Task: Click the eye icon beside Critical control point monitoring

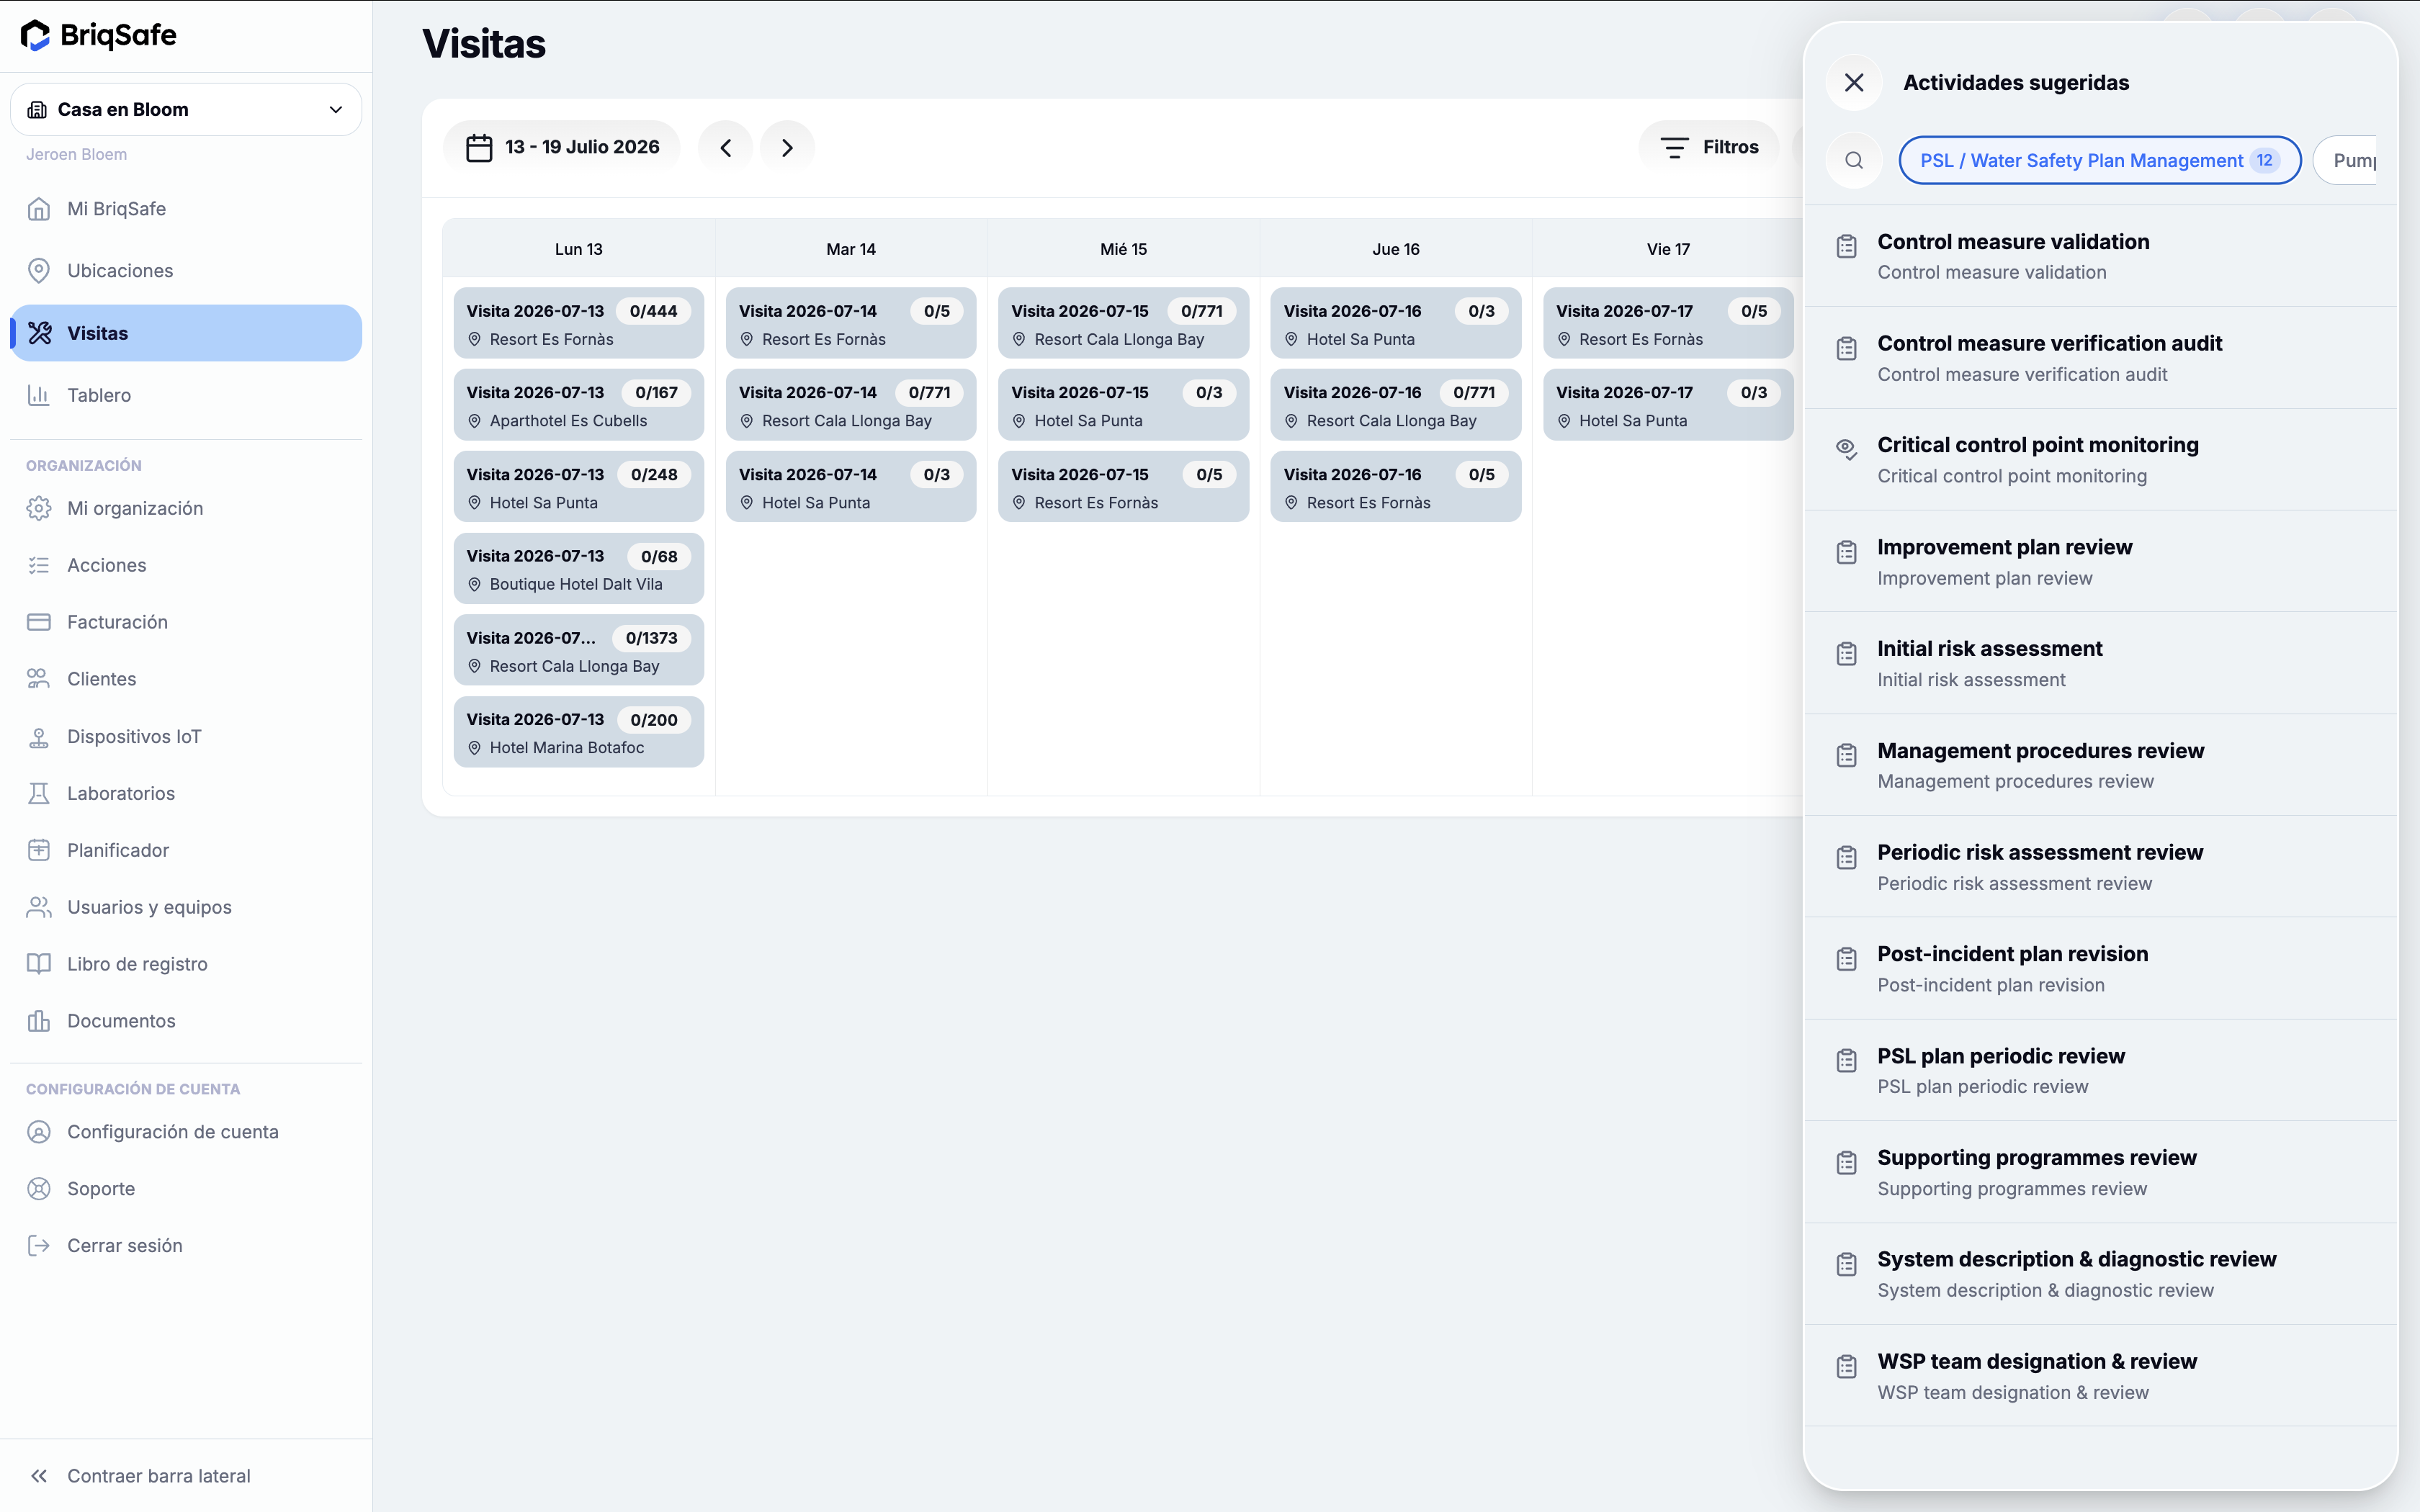Action: pos(1847,449)
